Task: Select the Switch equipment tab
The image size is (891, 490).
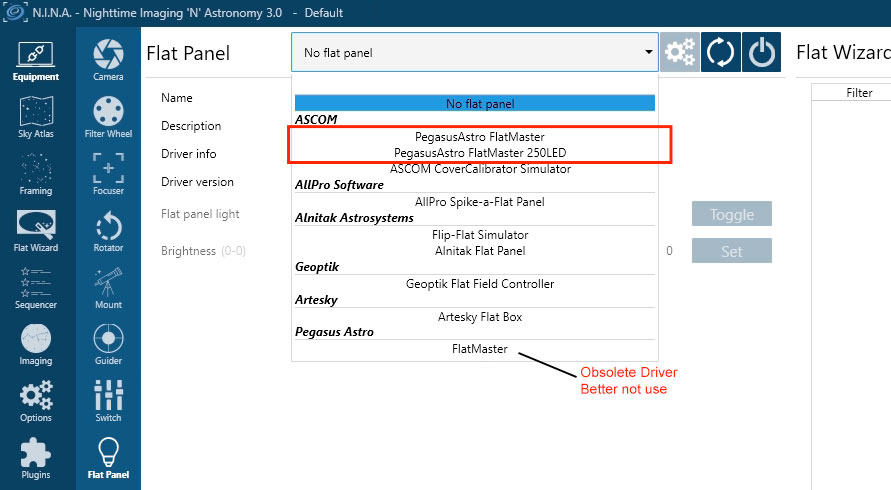Action: pyautogui.click(x=108, y=401)
